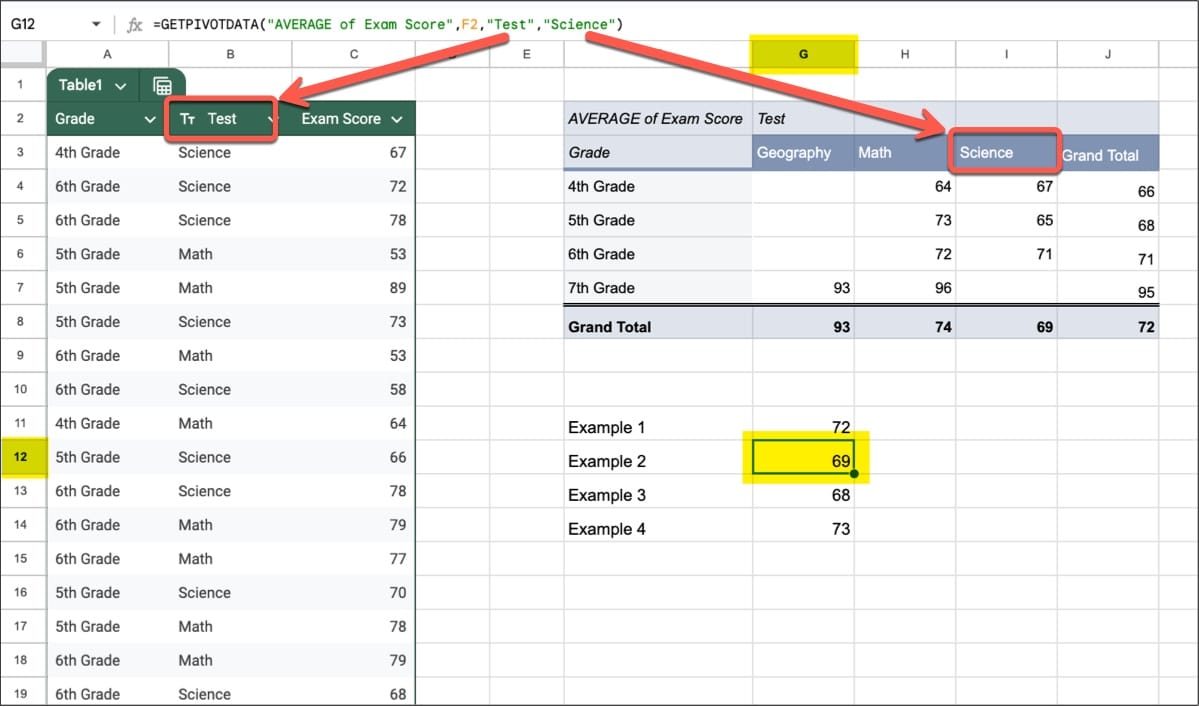Screen dimensions: 1199x707
Task: Open the Name Box dropdown arrow
Action: [96, 24]
